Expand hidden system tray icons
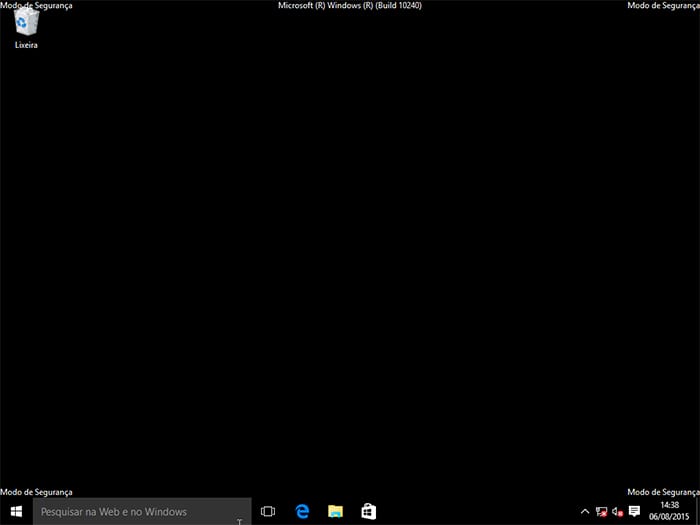 585,512
